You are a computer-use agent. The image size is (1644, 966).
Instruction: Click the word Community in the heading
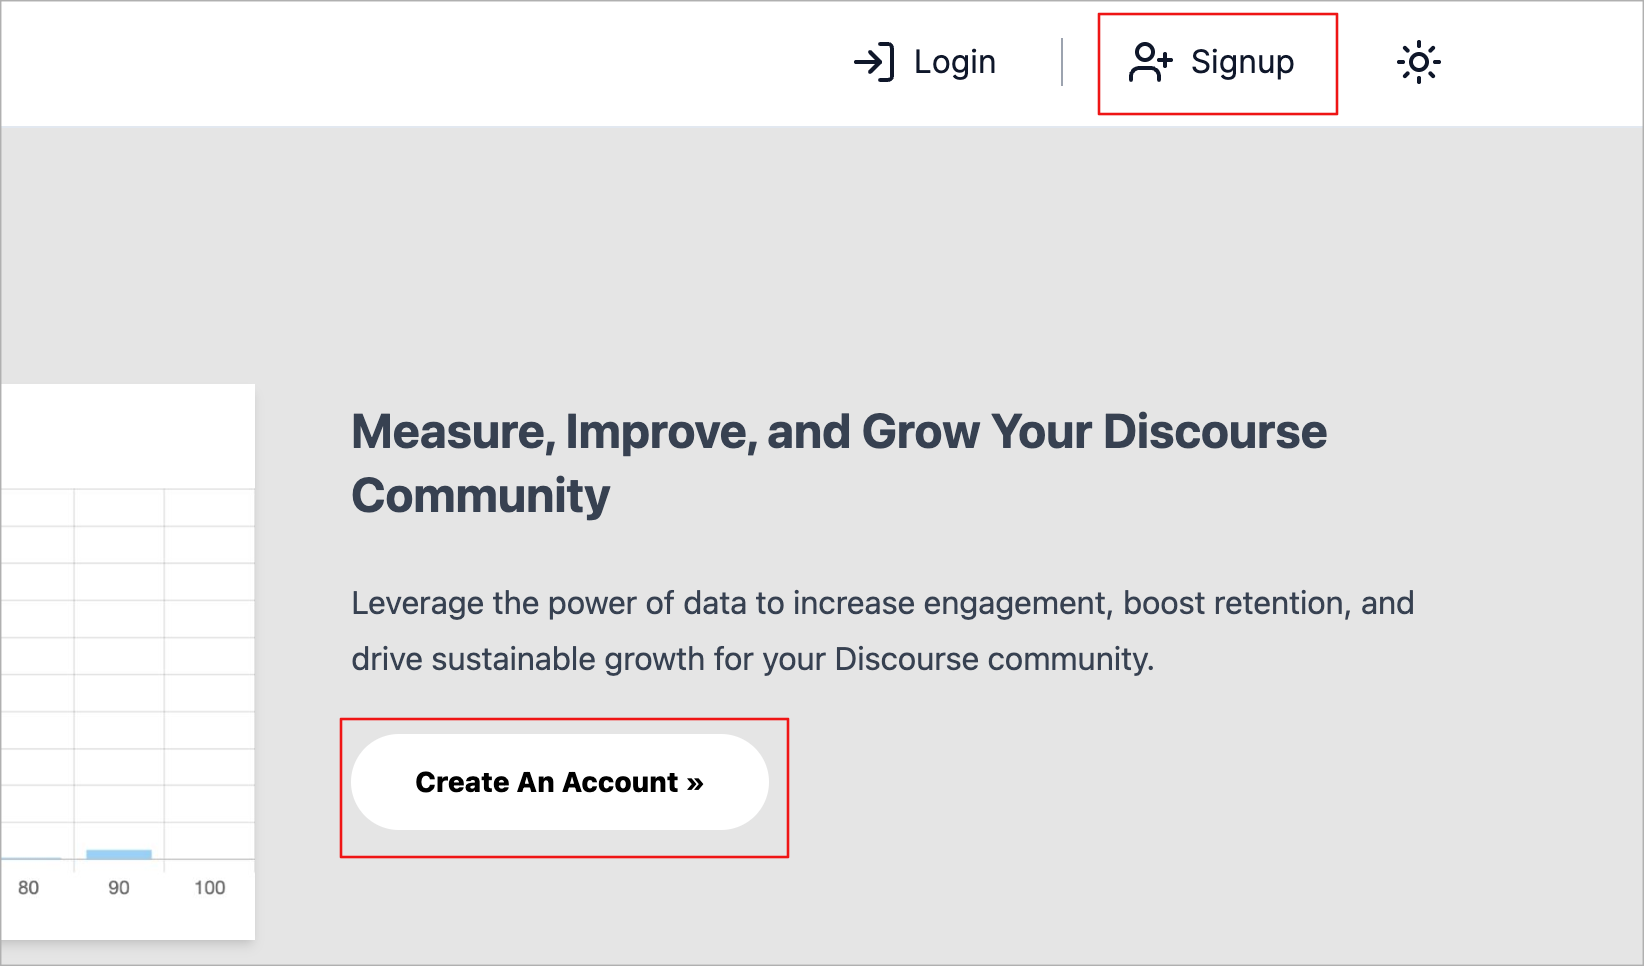click(x=481, y=496)
